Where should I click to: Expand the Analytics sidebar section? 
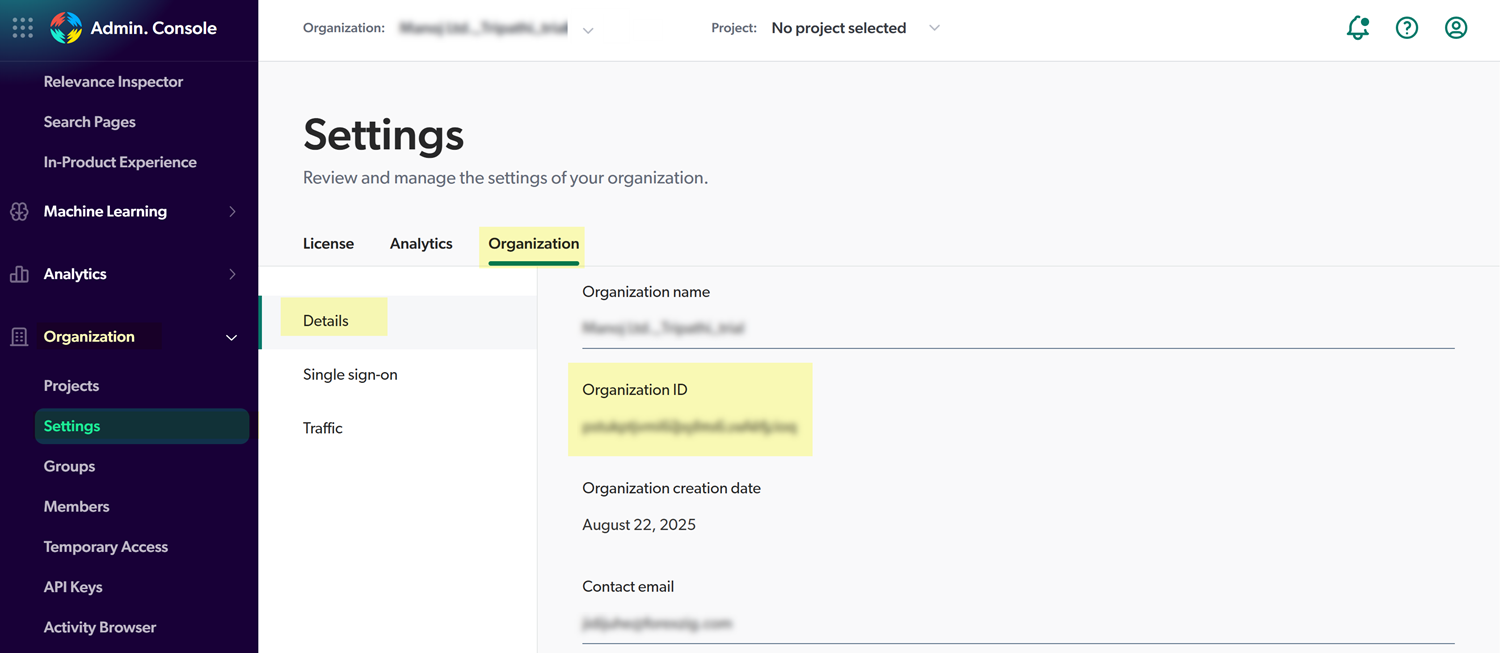(x=232, y=274)
